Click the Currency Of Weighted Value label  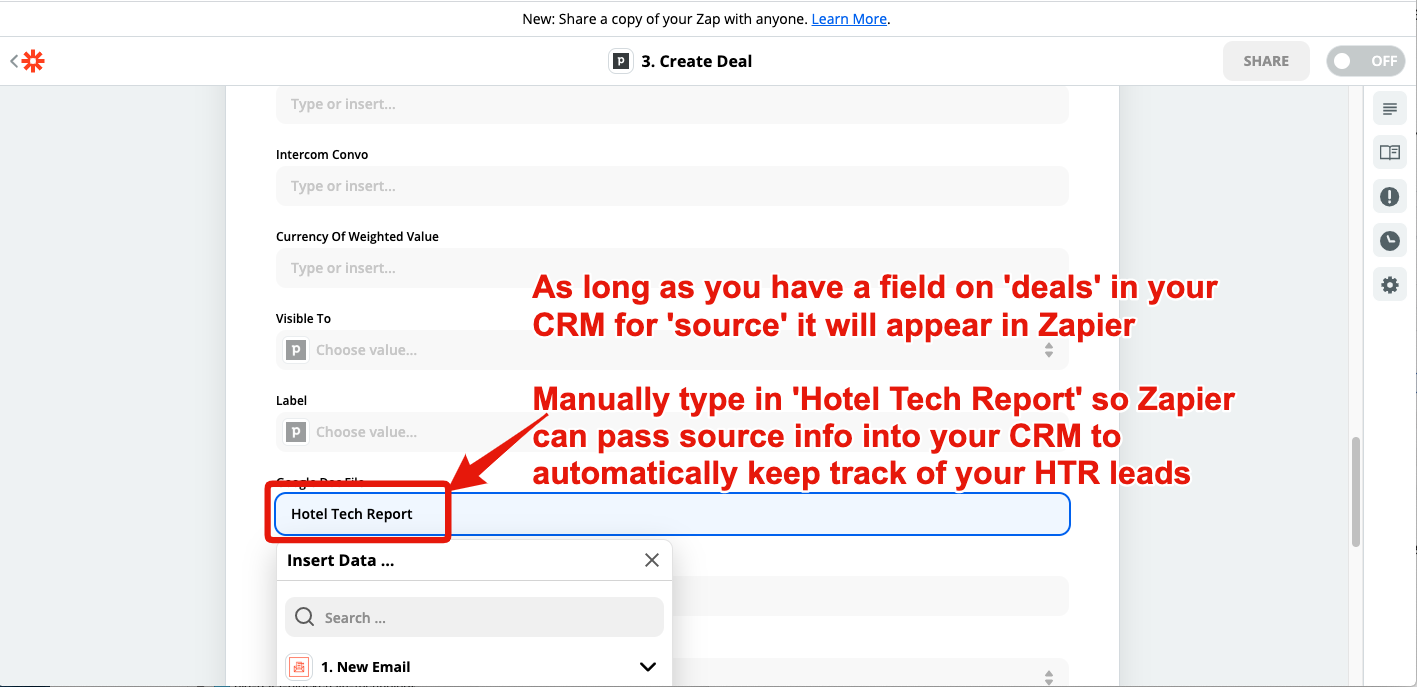pyautogui.click(x=357, y=237)
